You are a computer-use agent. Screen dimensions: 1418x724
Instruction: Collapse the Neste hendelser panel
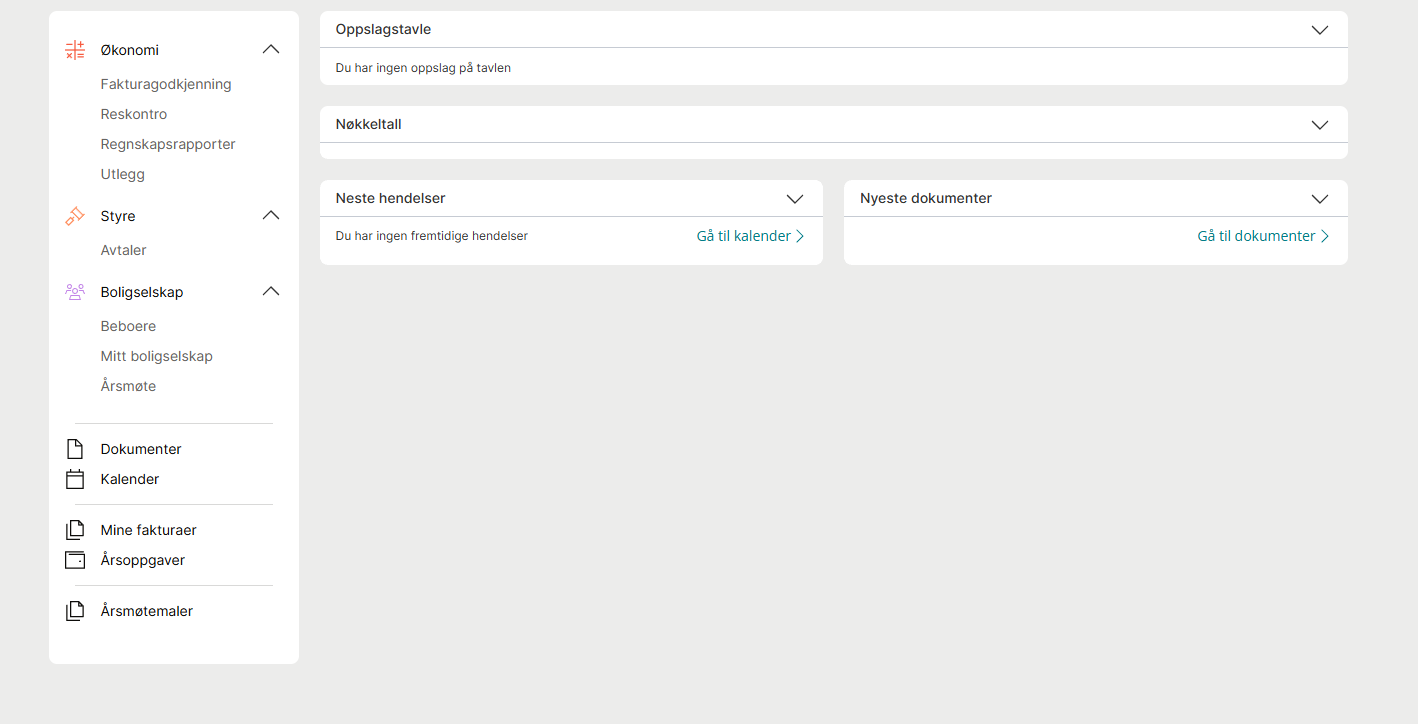click(795, 199)
